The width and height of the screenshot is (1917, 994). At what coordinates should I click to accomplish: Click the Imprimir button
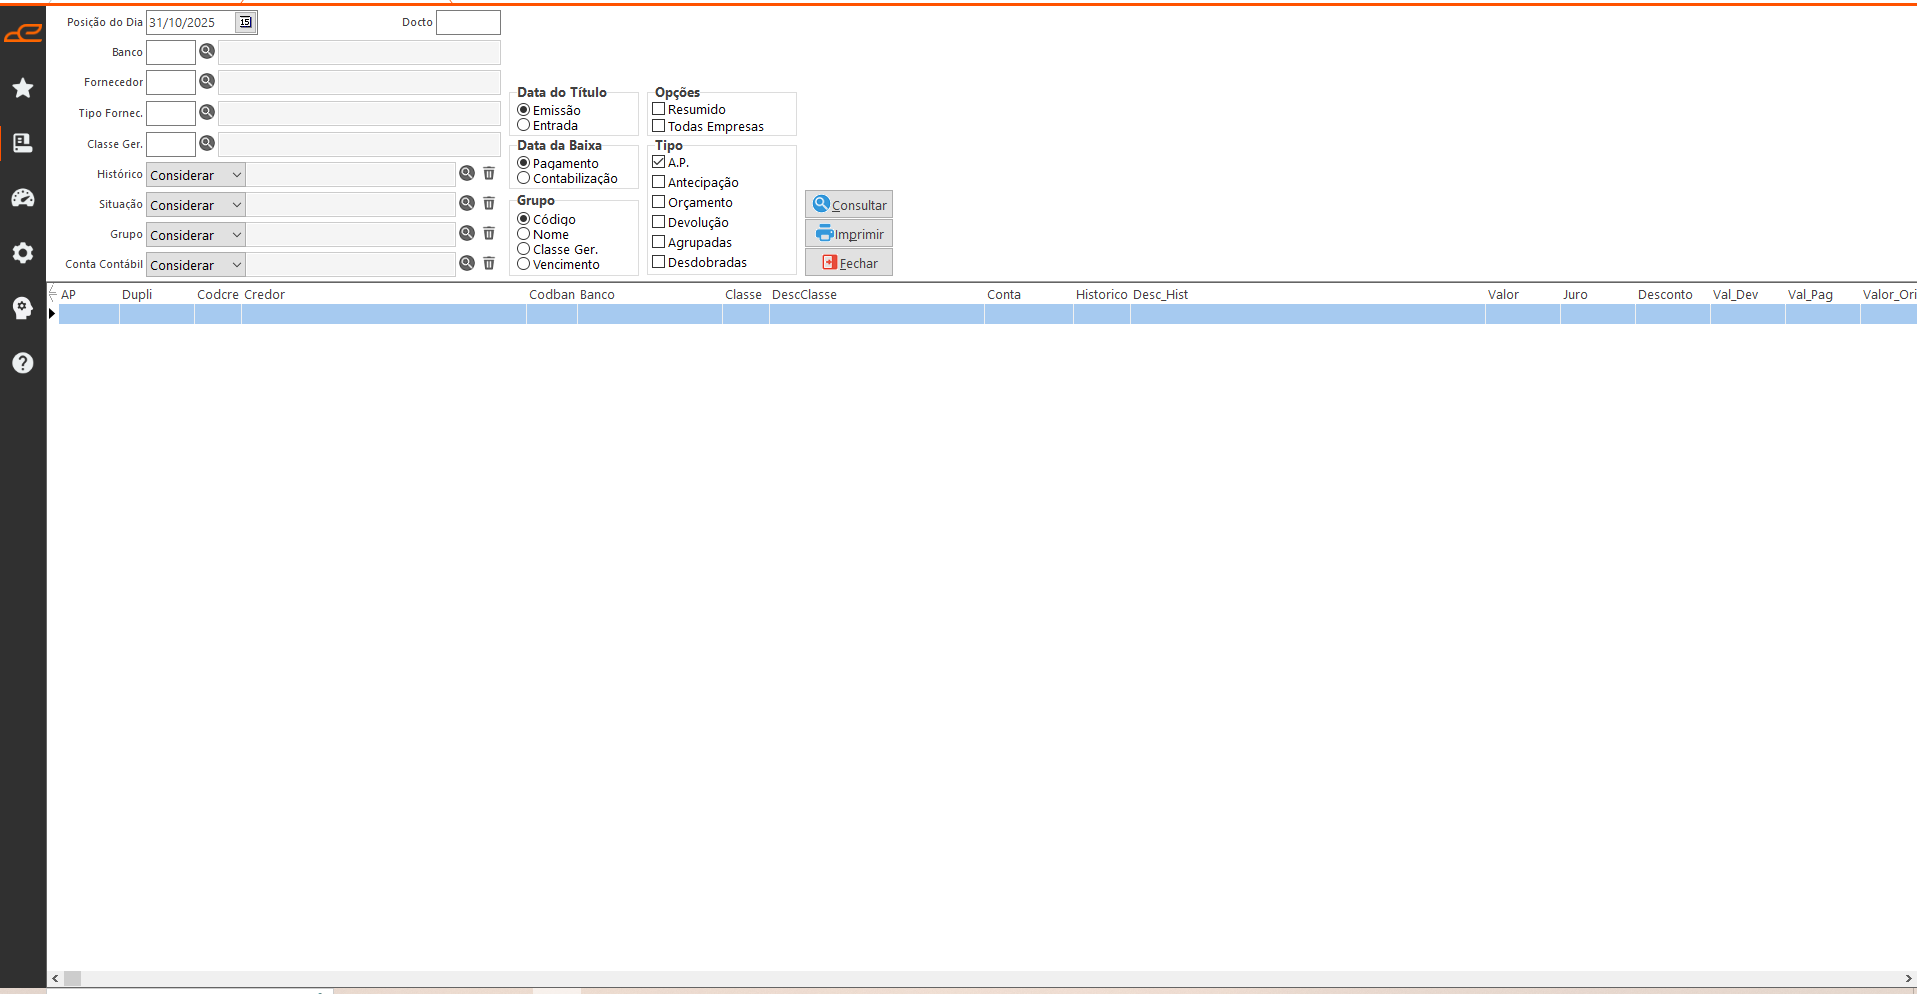[x=849, y=234]
